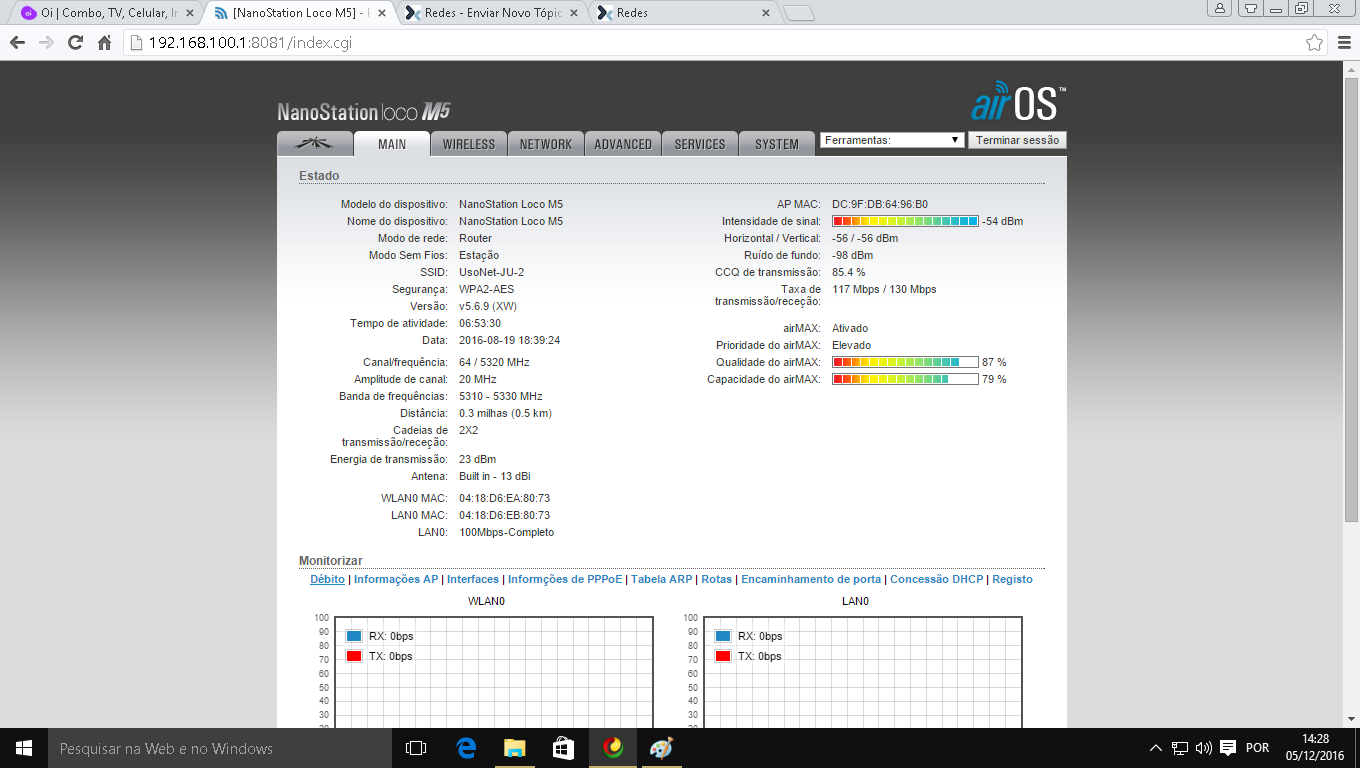Viewport: 1360px width, 768px height.
Task: Select the SYSTEM tab
Action: 777,144
